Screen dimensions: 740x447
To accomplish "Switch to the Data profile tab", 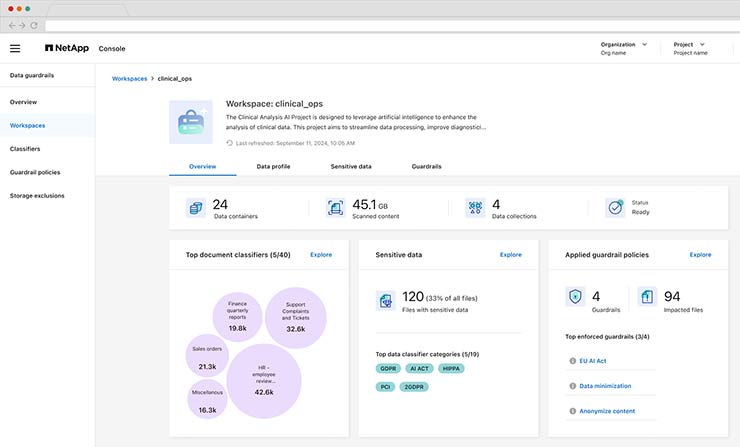I will (x=273, y=166).
